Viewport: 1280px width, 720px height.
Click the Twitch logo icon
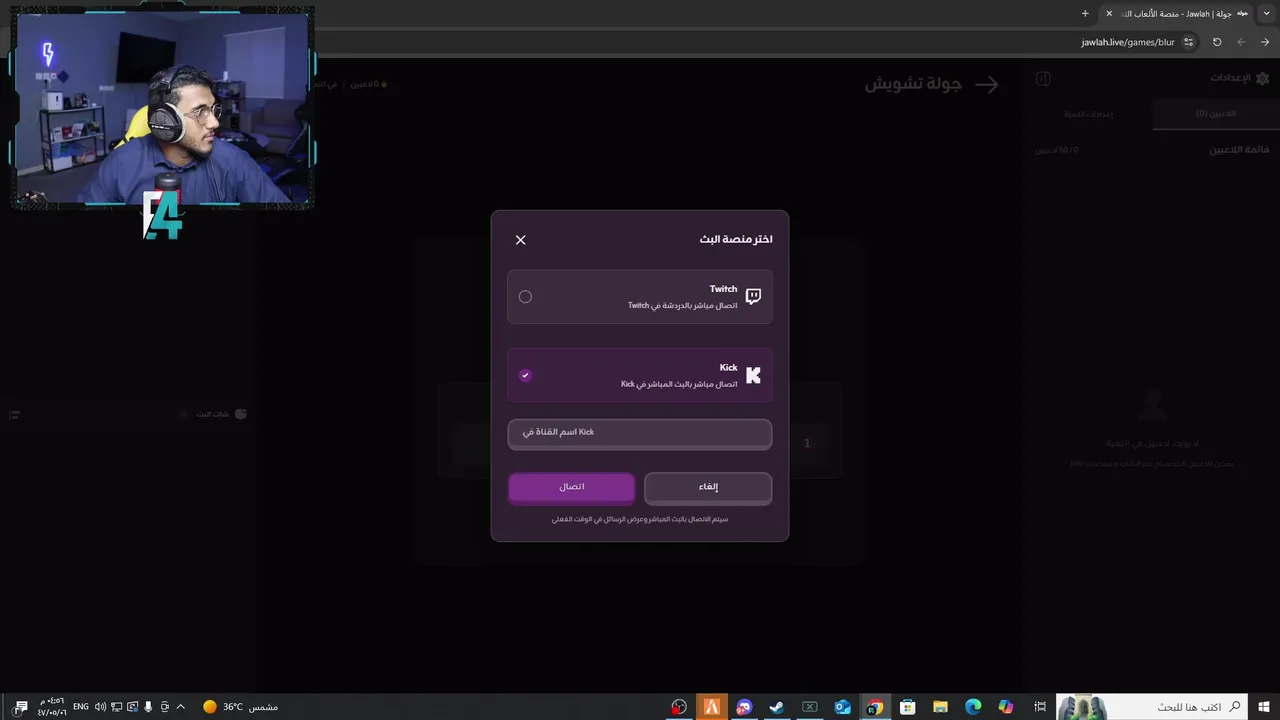753,297
